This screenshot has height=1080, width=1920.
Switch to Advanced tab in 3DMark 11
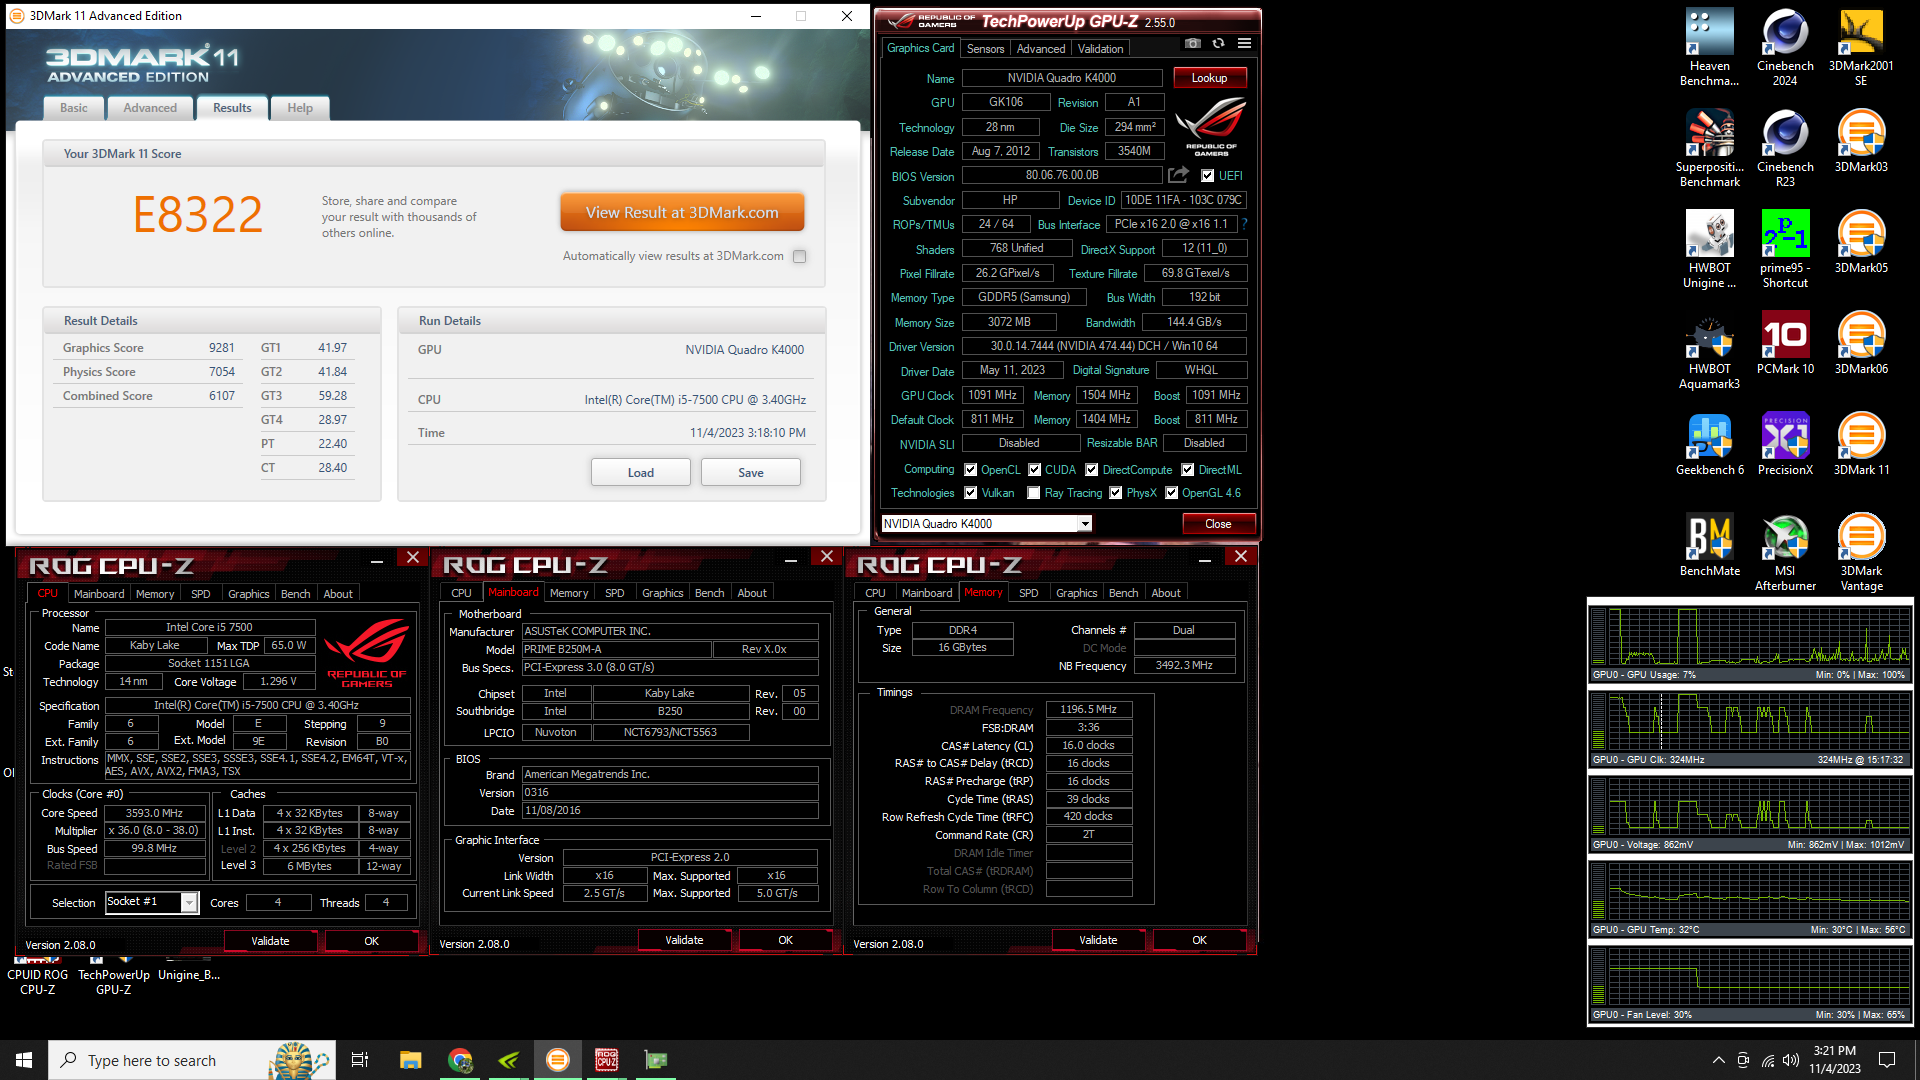pos(150,108)
